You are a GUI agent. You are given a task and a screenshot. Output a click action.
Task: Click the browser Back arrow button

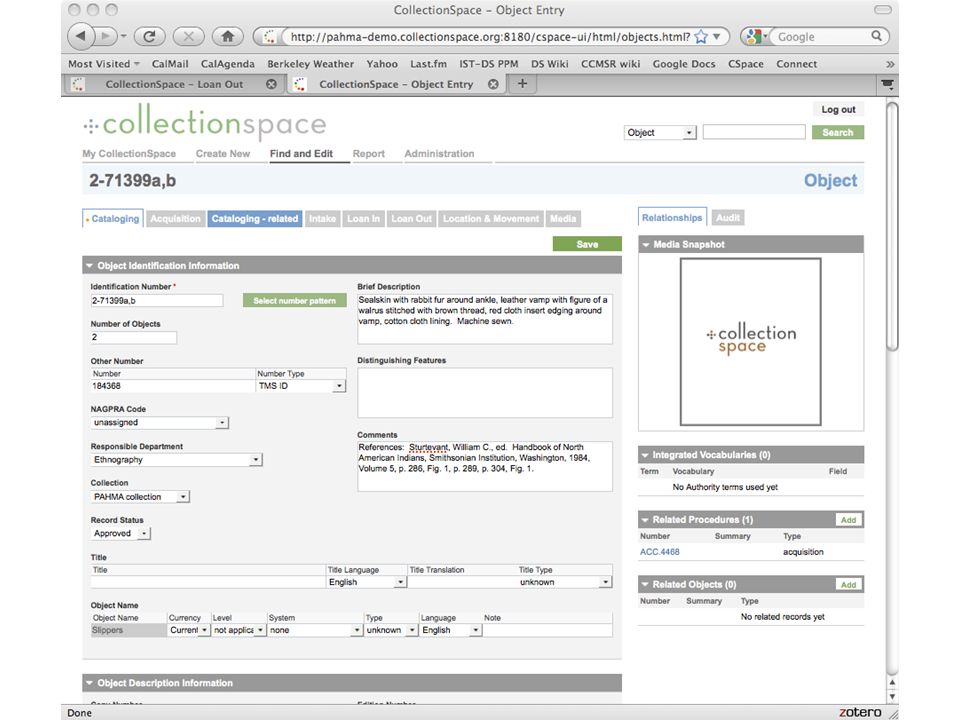(x=81, y=36)
